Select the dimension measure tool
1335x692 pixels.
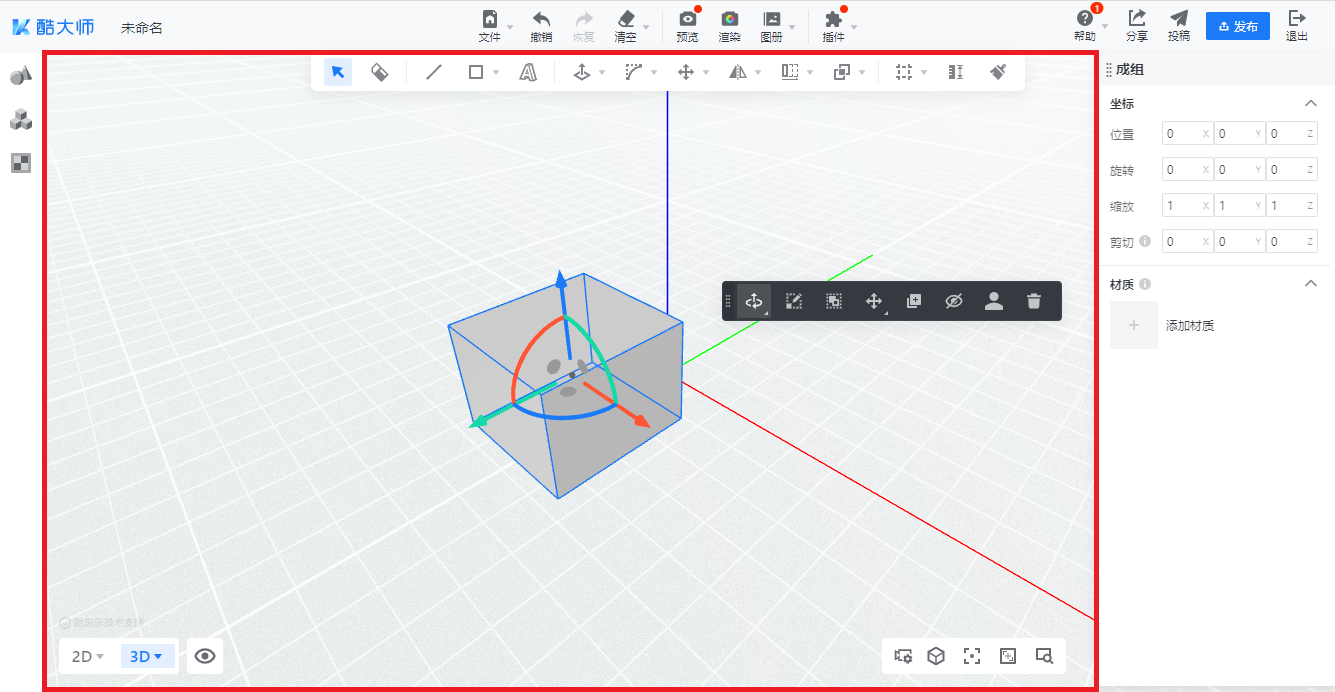click(x=956, y=72)
